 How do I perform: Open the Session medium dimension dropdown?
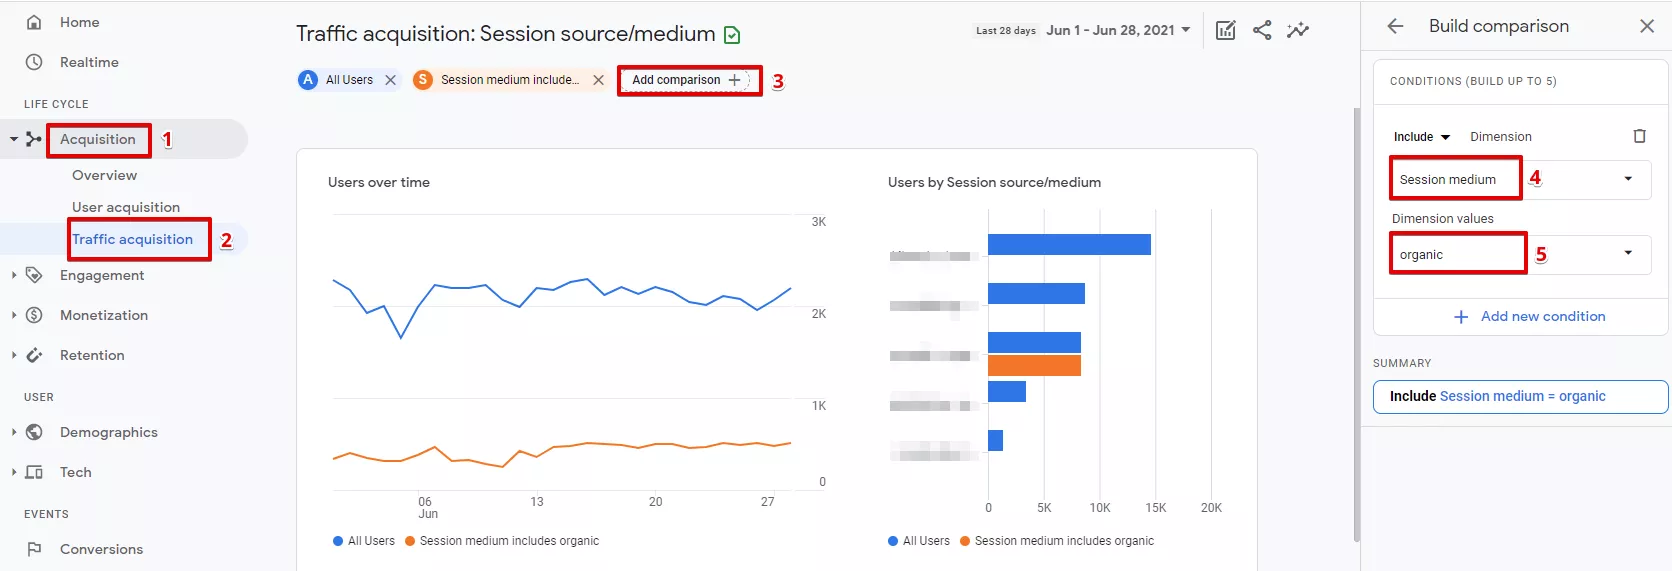click(1520, 179)
